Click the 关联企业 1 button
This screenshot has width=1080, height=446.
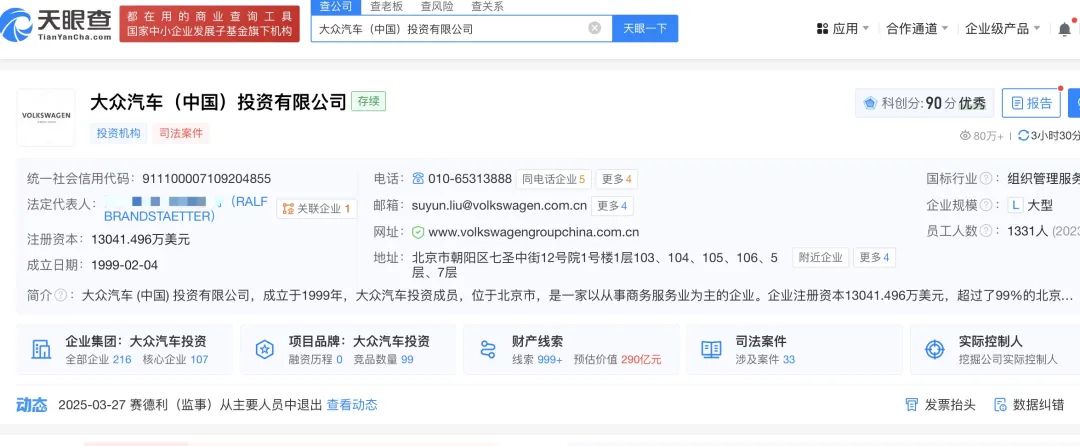click(x=316, y=209)
